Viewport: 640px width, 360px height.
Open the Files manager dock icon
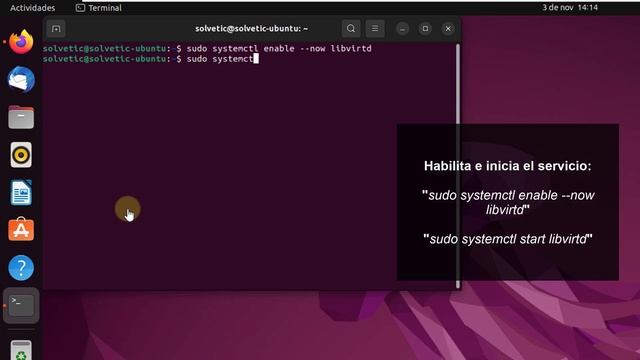pos(21,117)
